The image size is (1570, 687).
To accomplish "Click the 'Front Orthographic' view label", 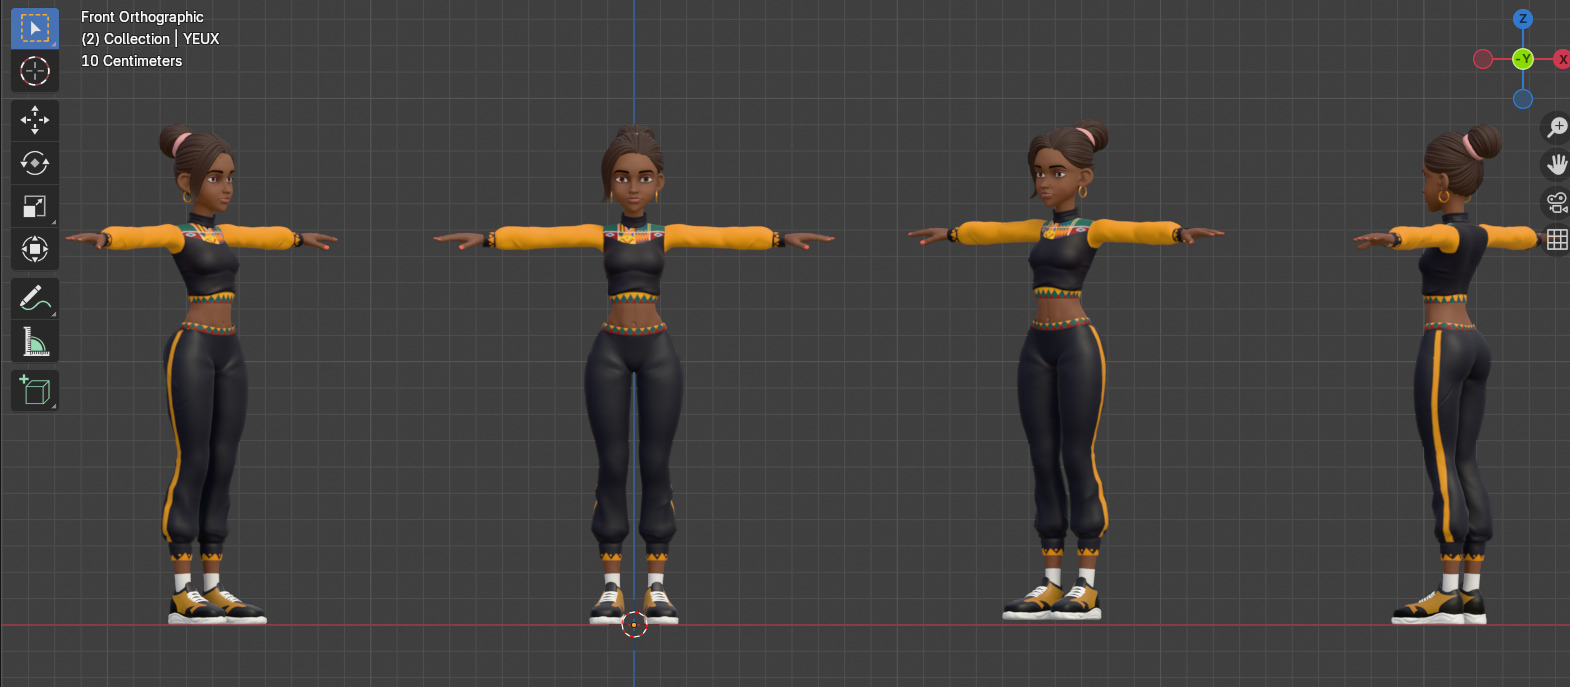I will pyautogui.click(x=142, y=17).
